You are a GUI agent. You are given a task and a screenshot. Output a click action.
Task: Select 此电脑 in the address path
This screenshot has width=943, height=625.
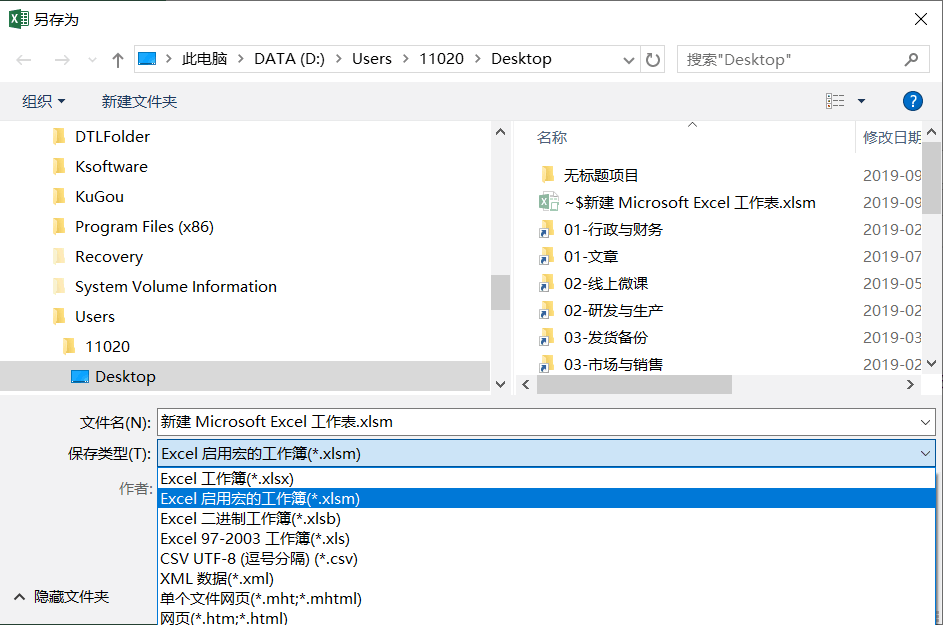(204, 58)
